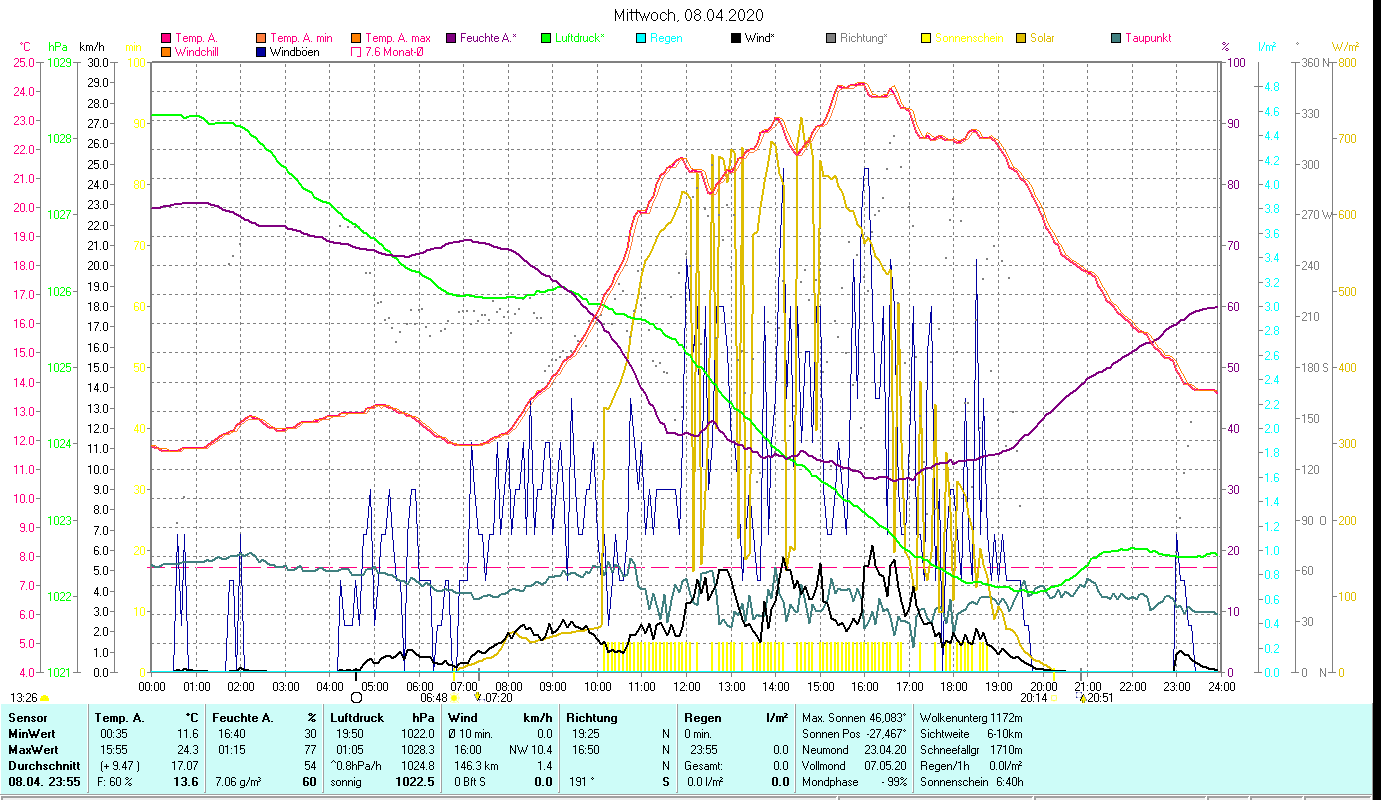Click the black Wind* legend swatch
The width and height of the screenshot is (1381, 800).
point(735,39)
